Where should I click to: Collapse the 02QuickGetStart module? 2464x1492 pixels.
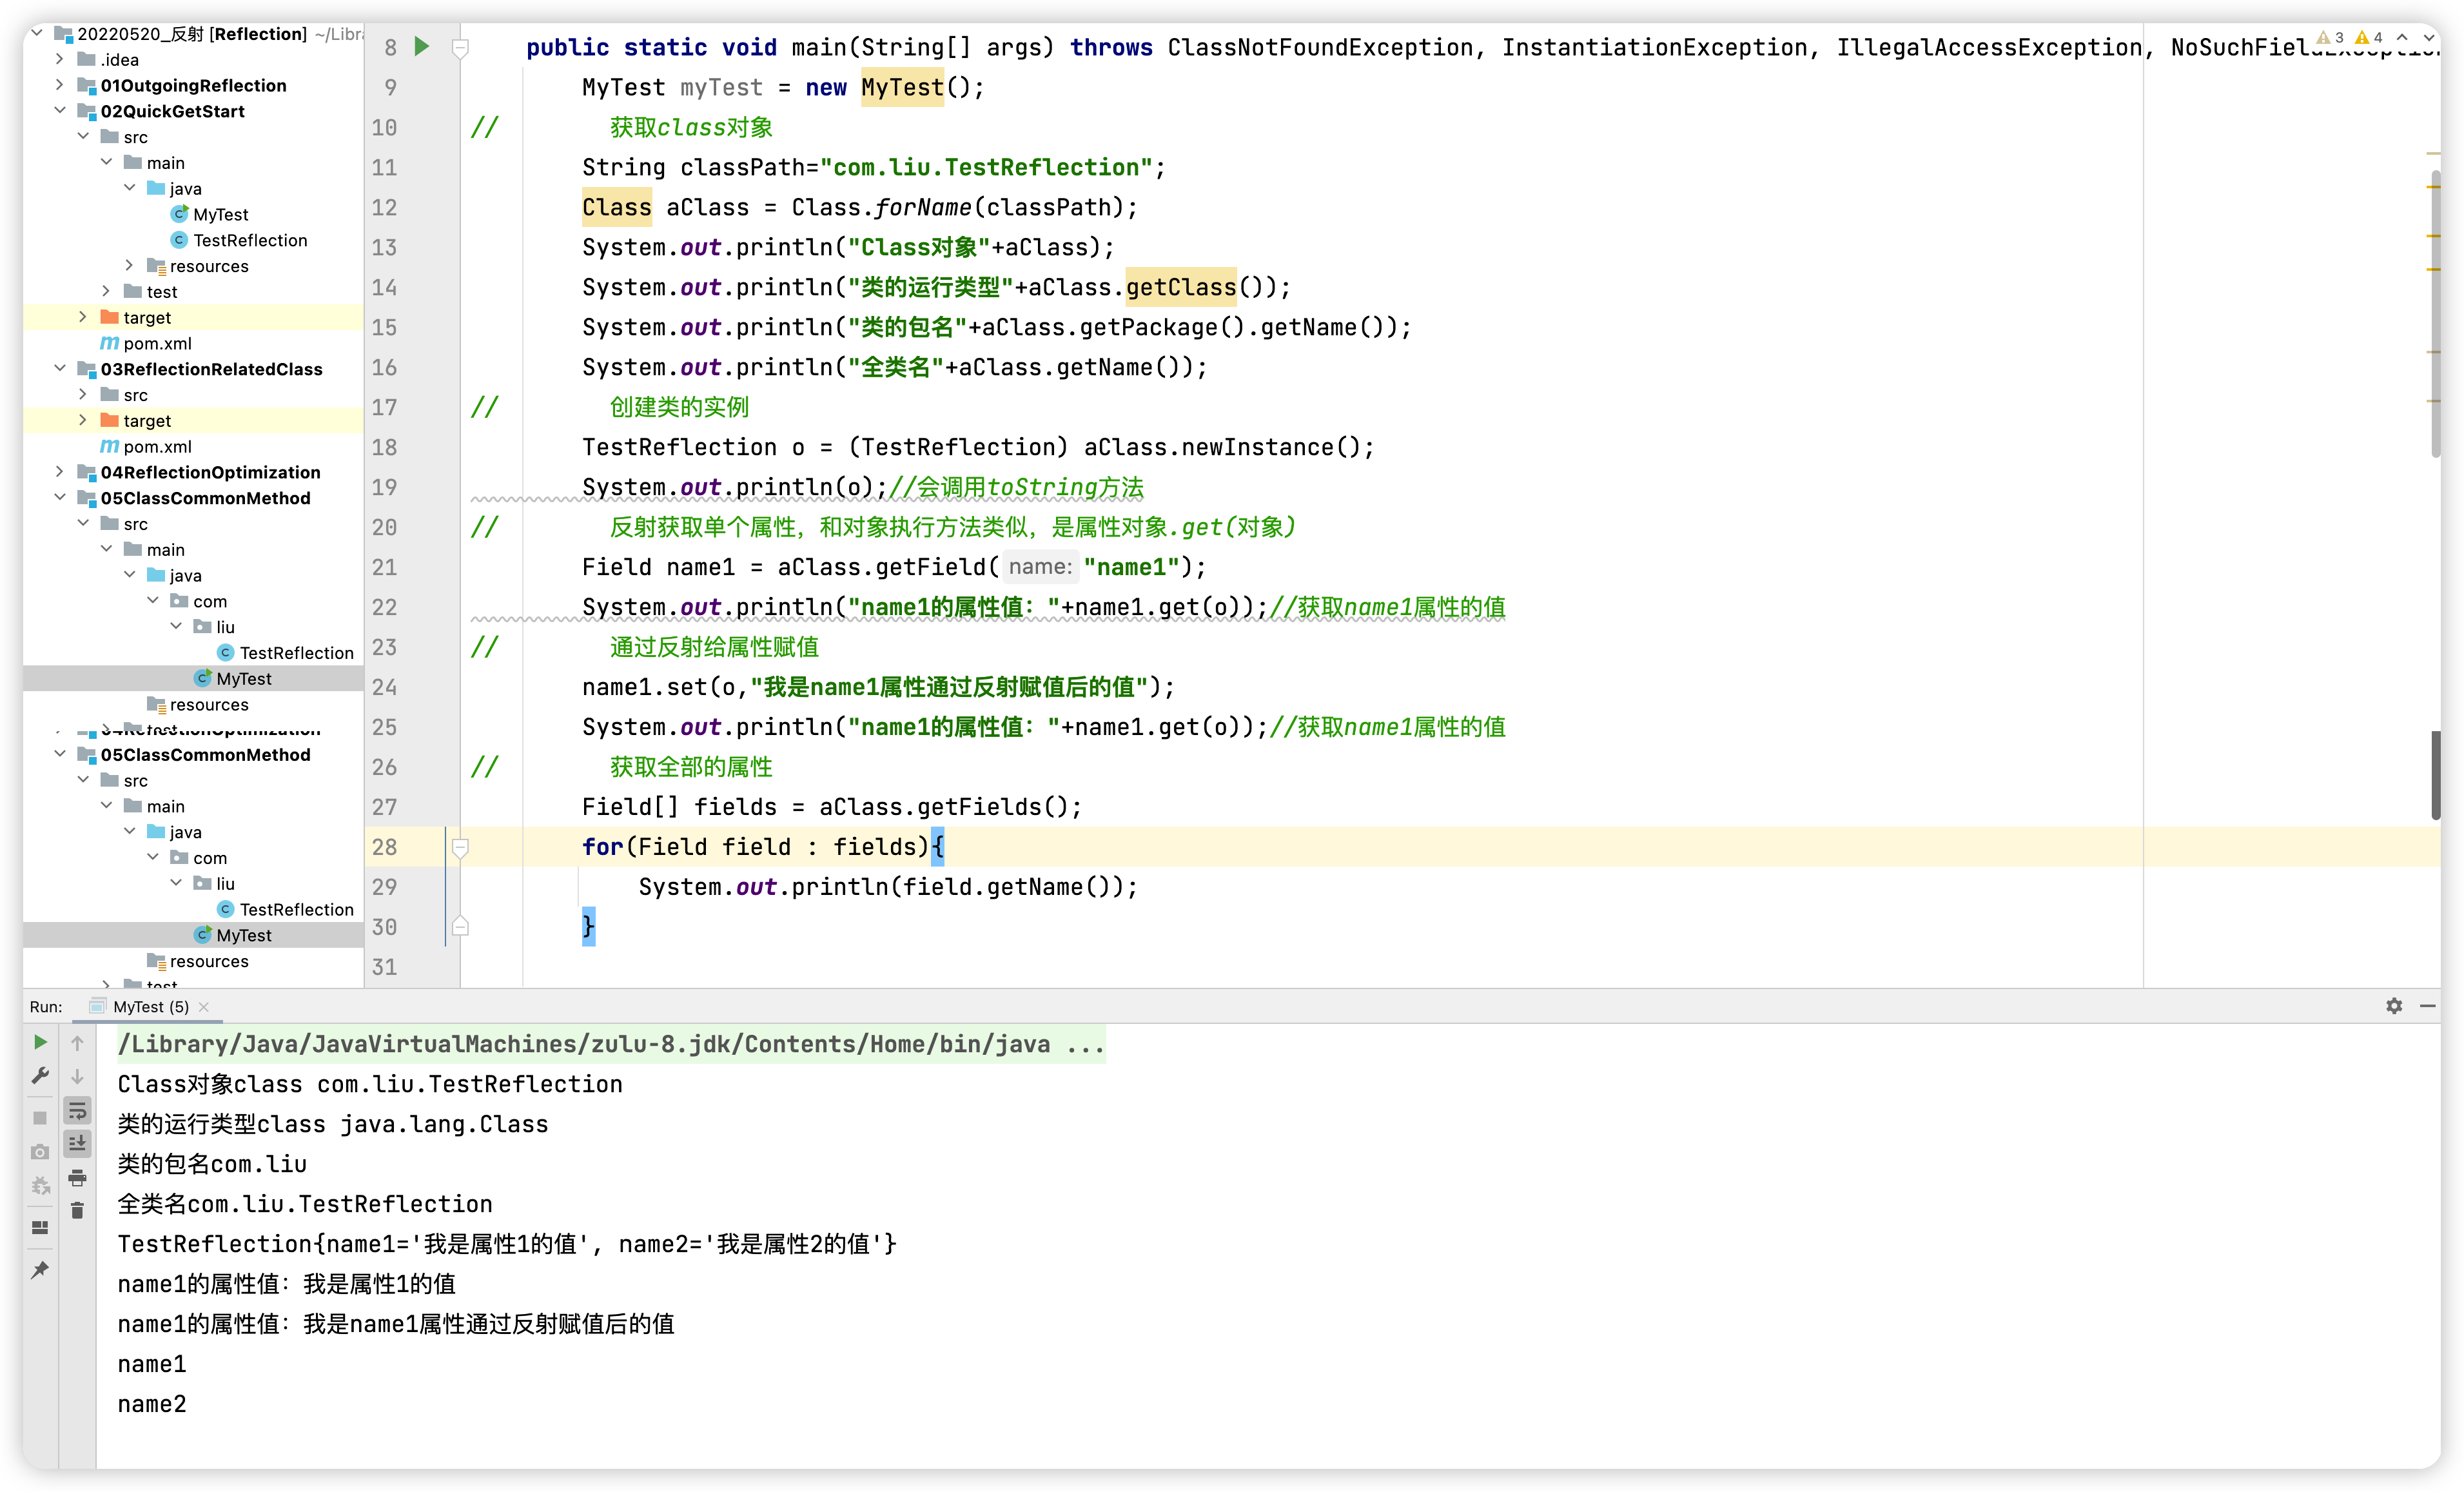point(60,110)
